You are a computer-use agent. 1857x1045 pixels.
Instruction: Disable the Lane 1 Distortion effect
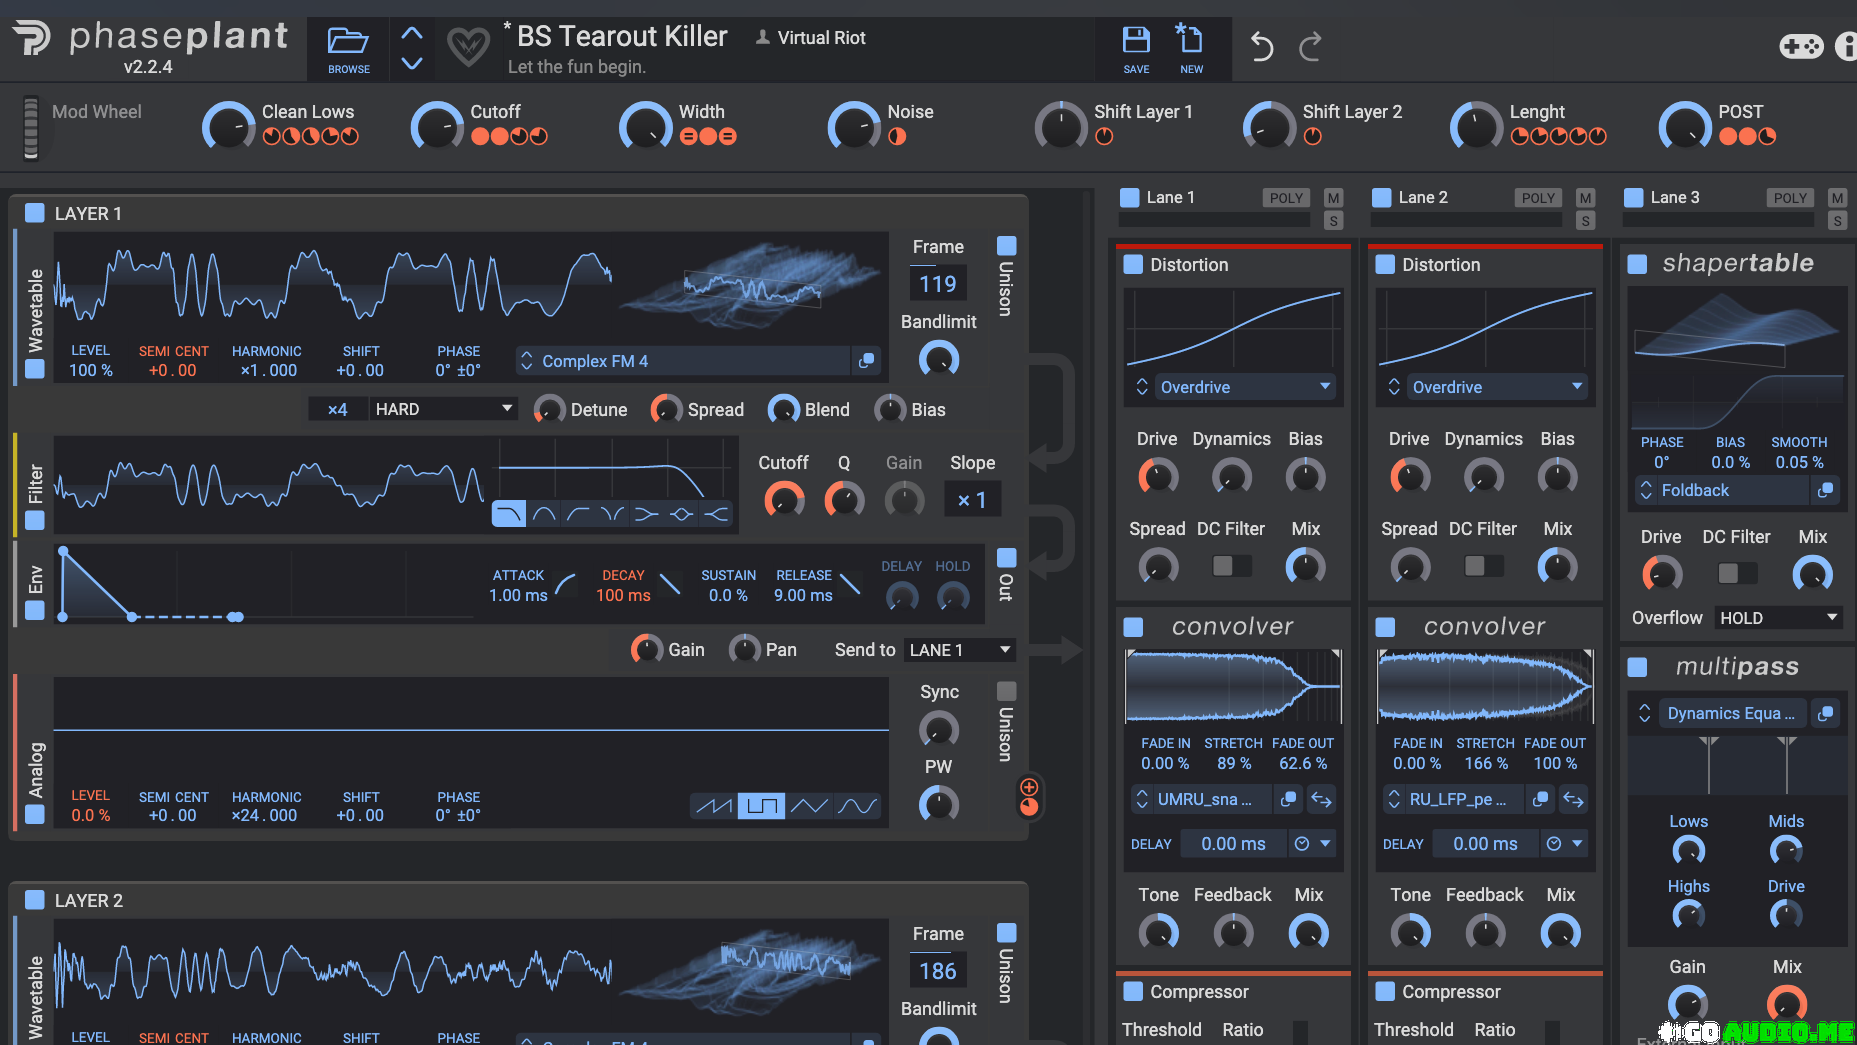pos(1133,264)
